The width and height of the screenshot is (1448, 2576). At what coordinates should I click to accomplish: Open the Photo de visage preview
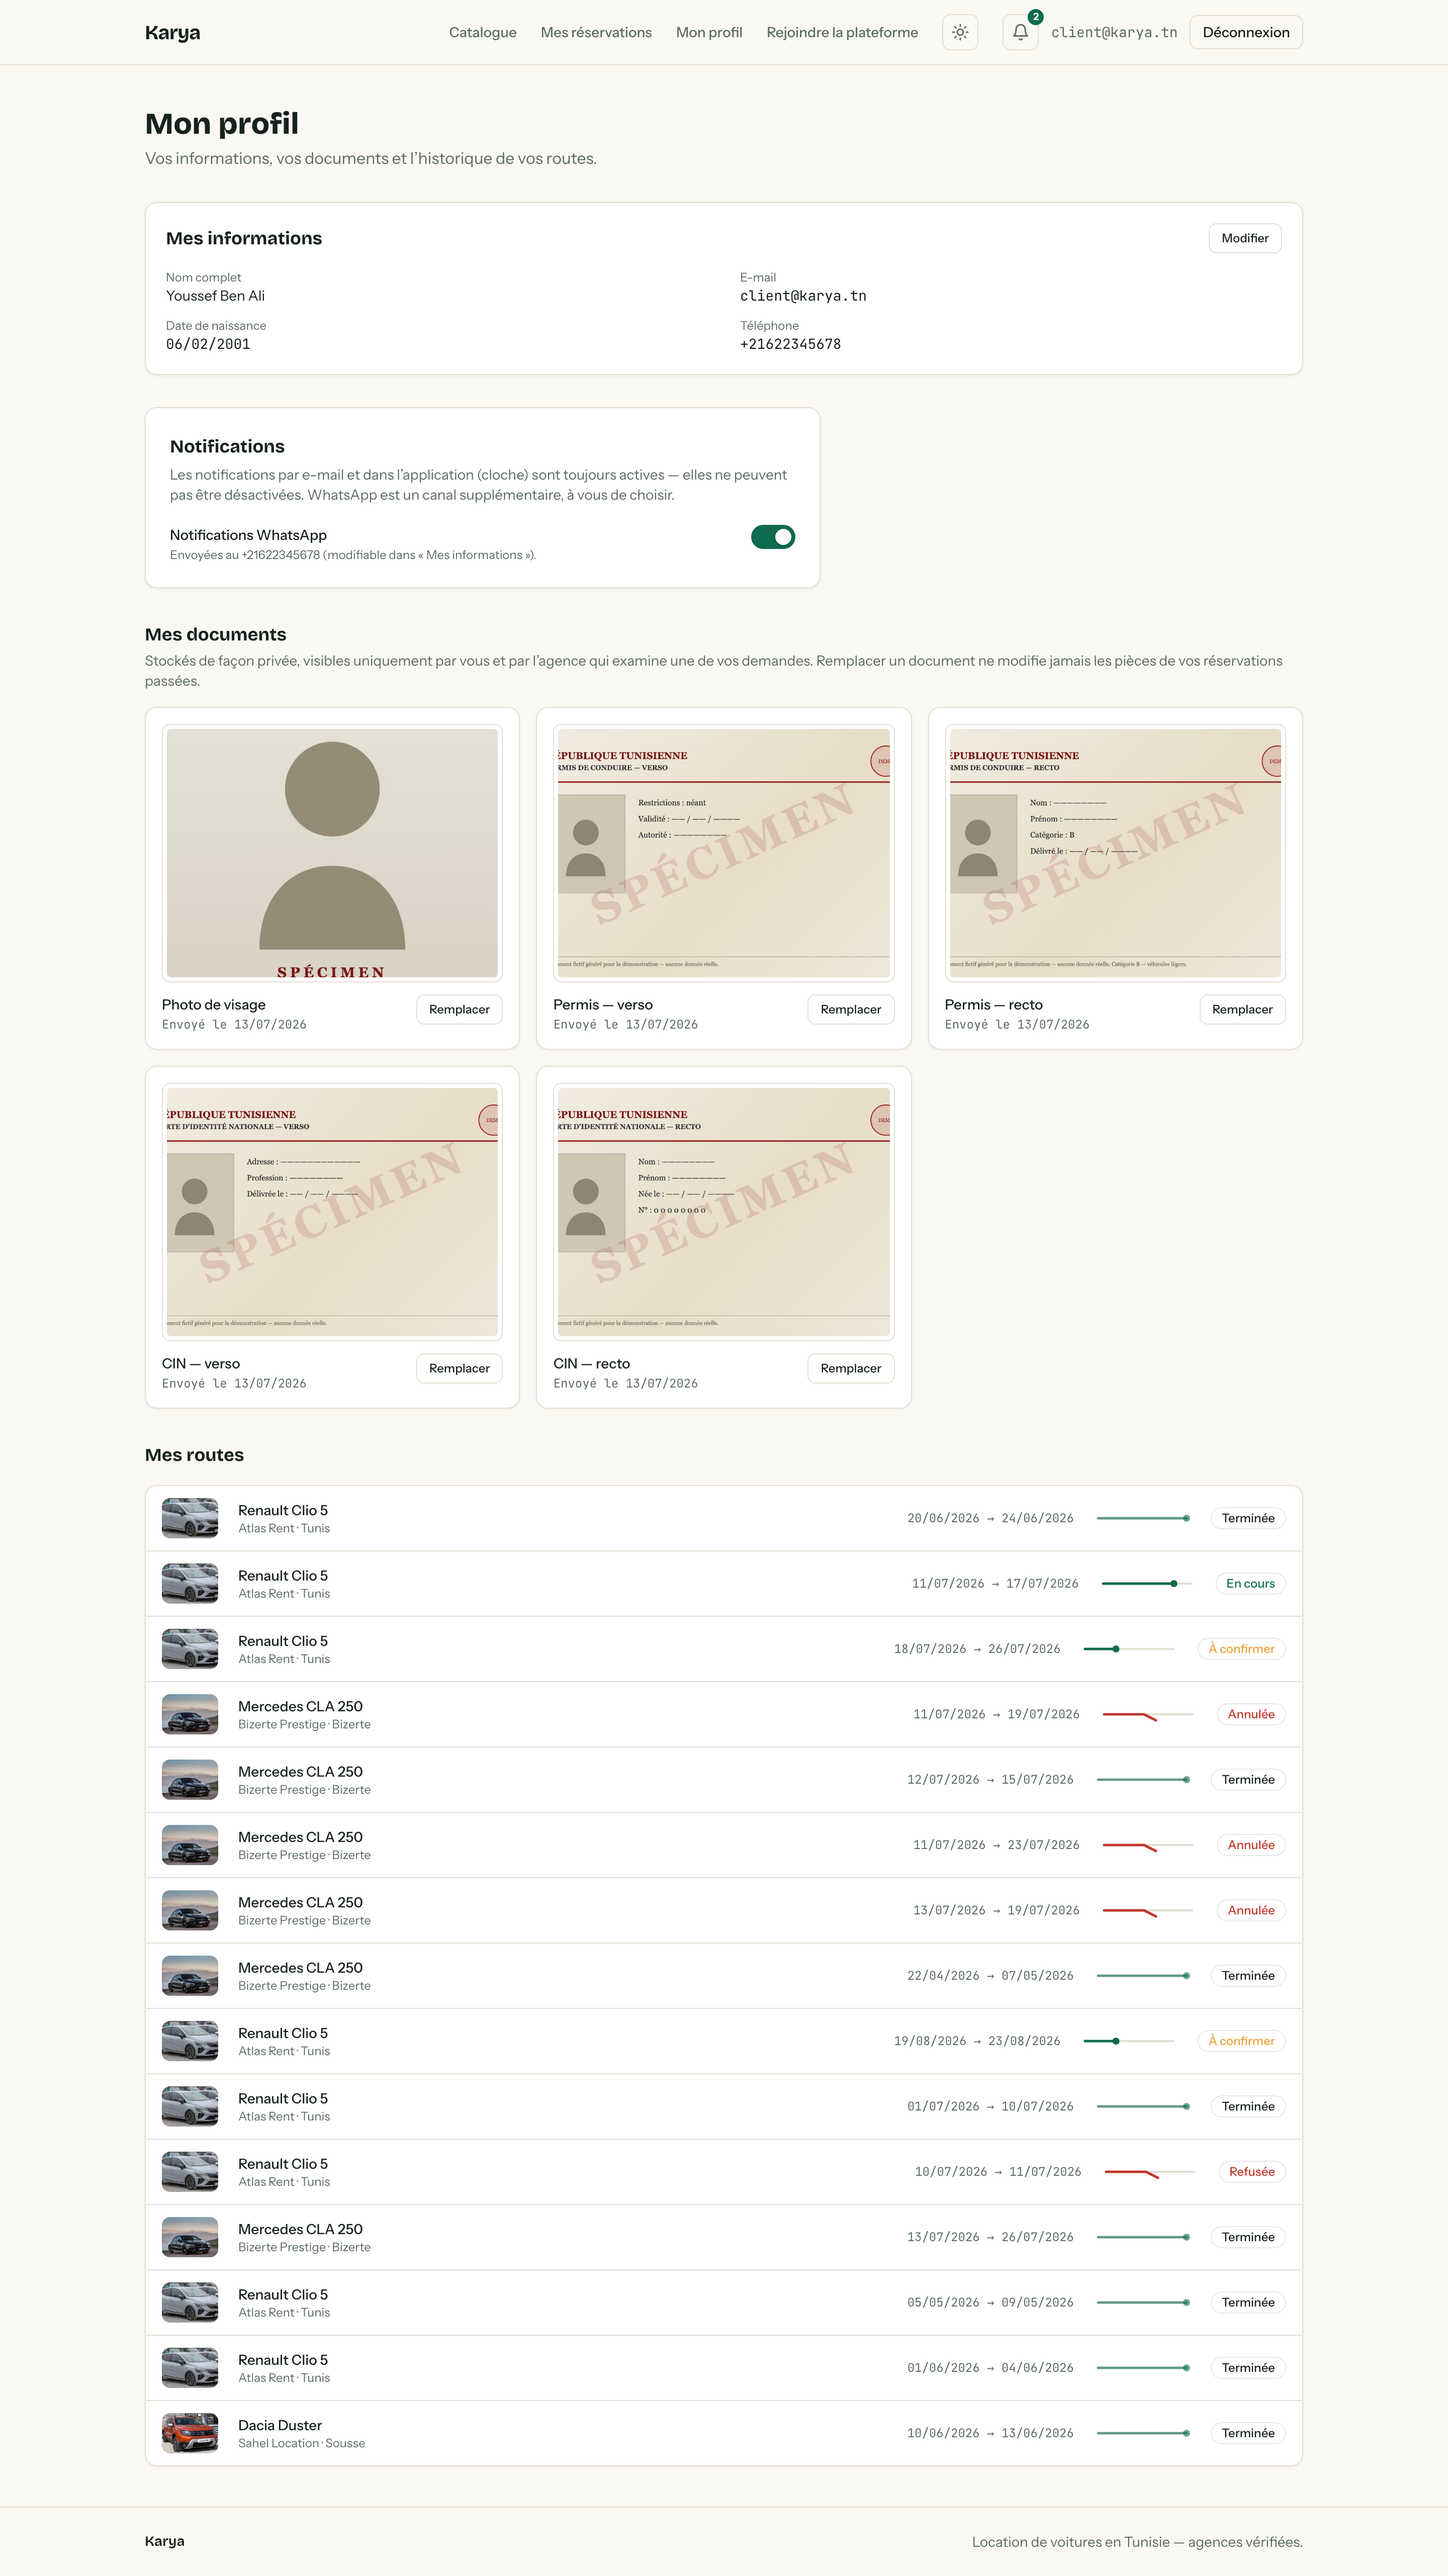(332, 853)
